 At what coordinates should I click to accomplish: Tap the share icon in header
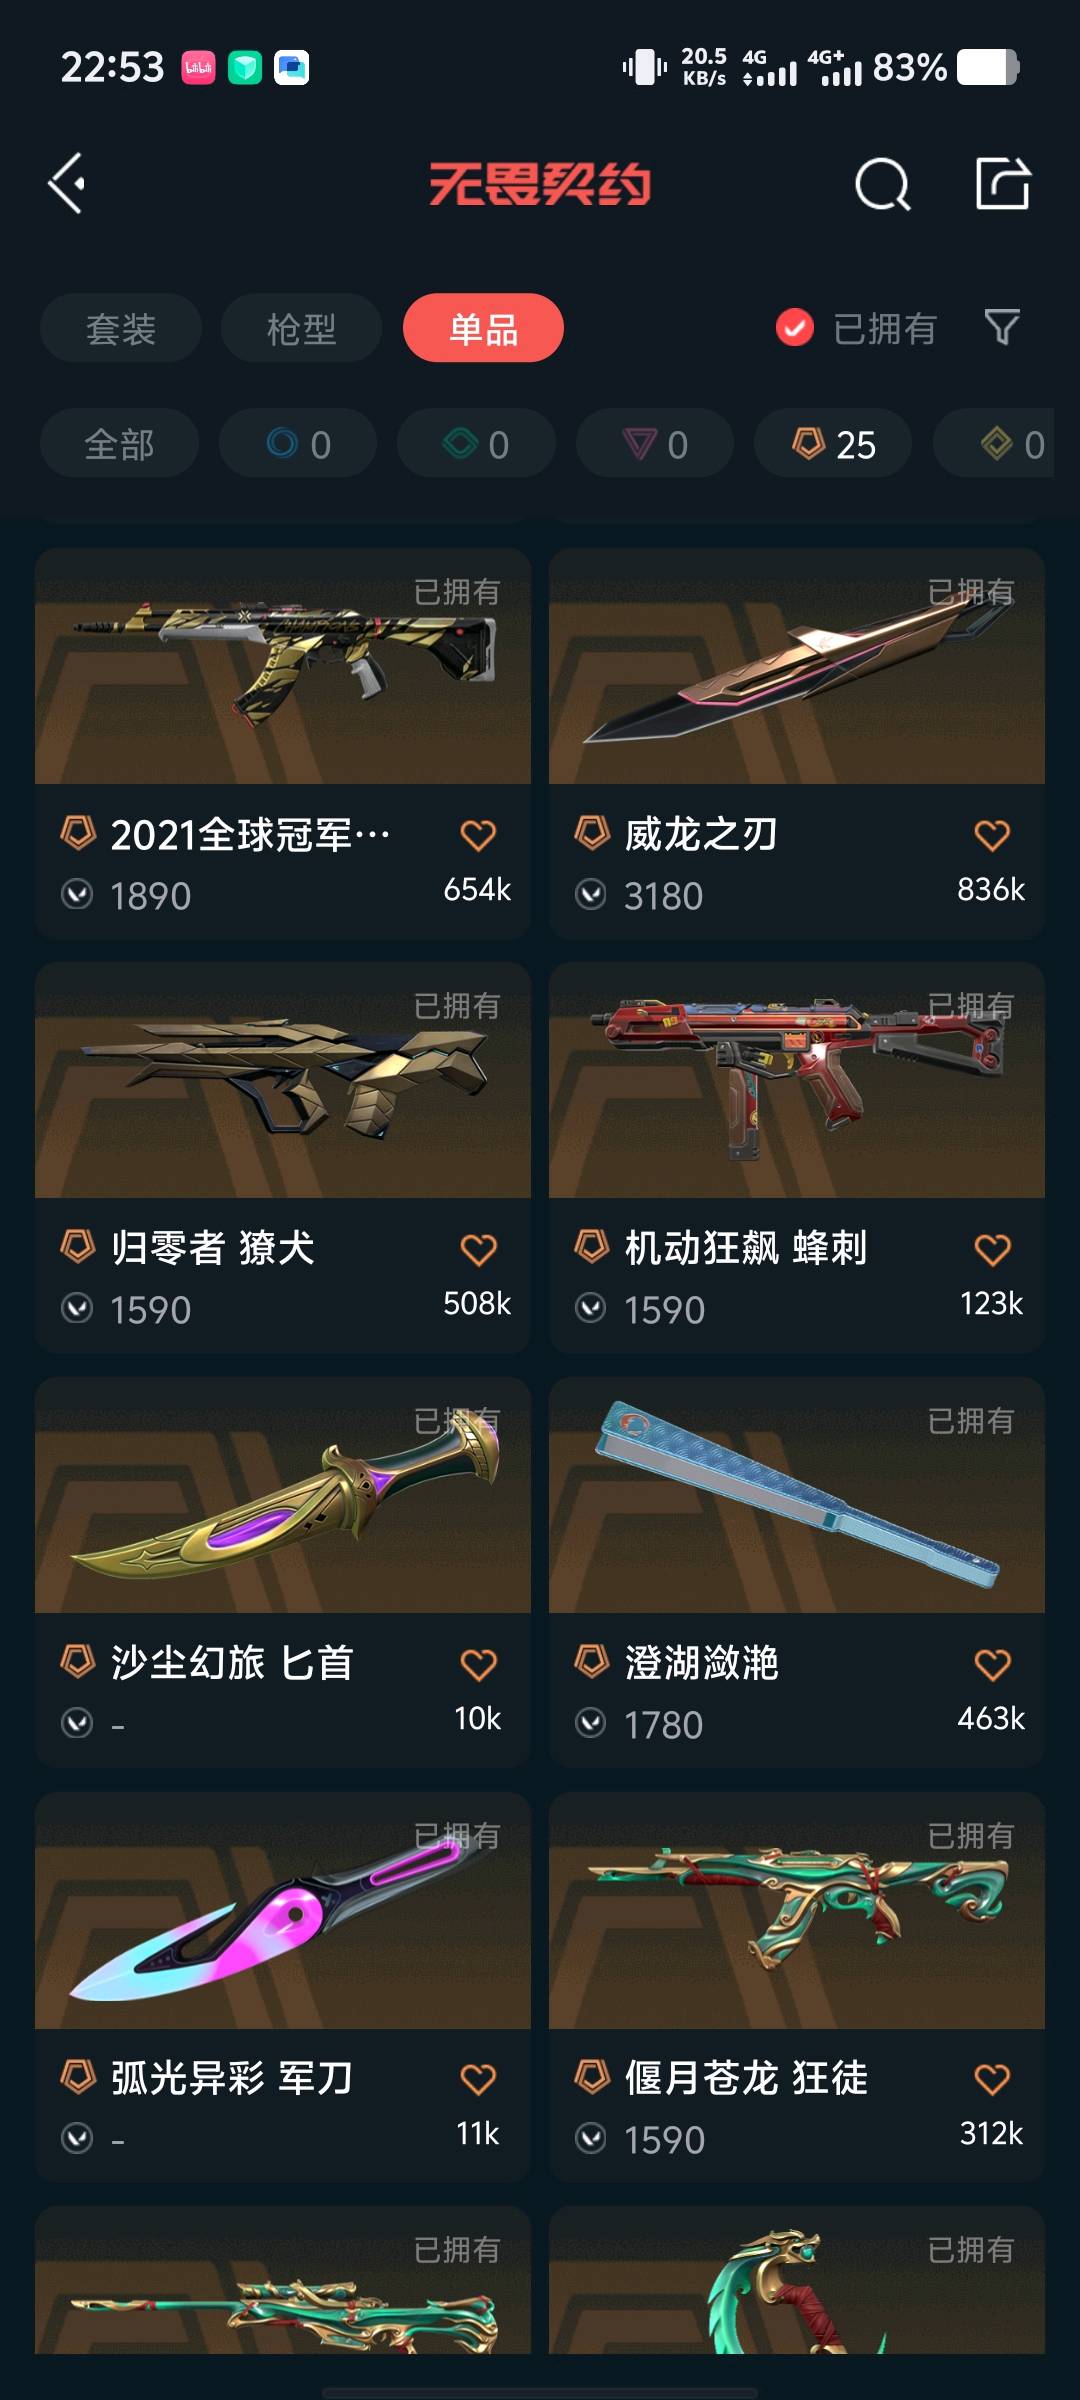tap(1003, 183)
